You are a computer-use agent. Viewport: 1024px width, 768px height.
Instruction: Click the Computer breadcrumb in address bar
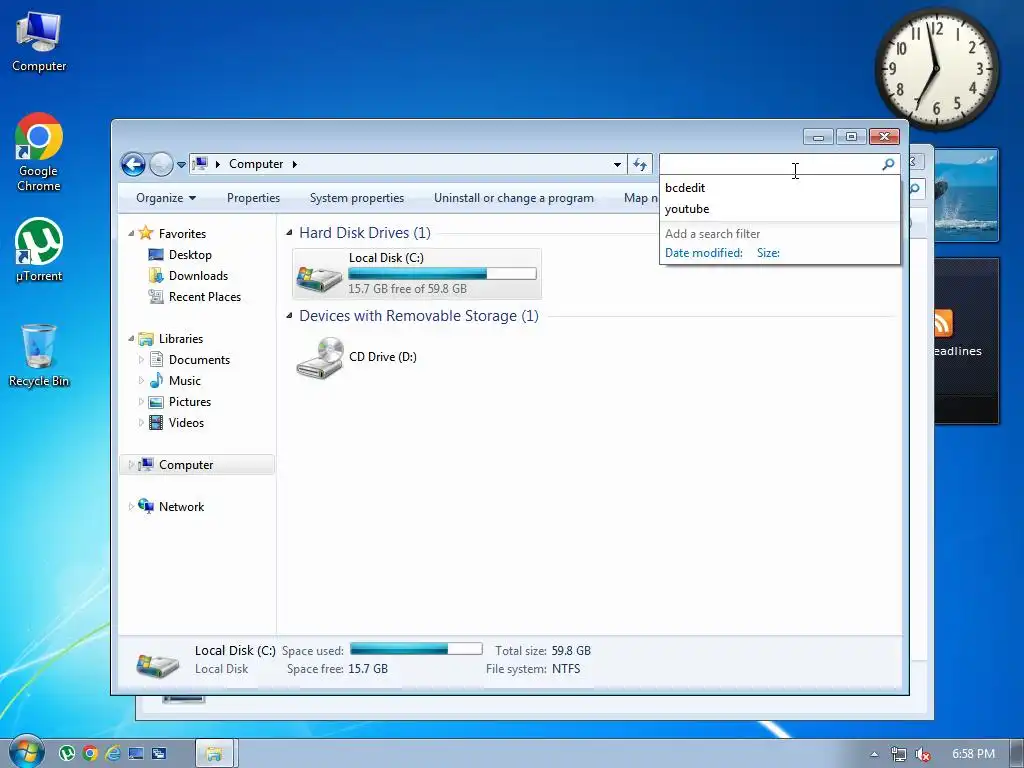256,164
